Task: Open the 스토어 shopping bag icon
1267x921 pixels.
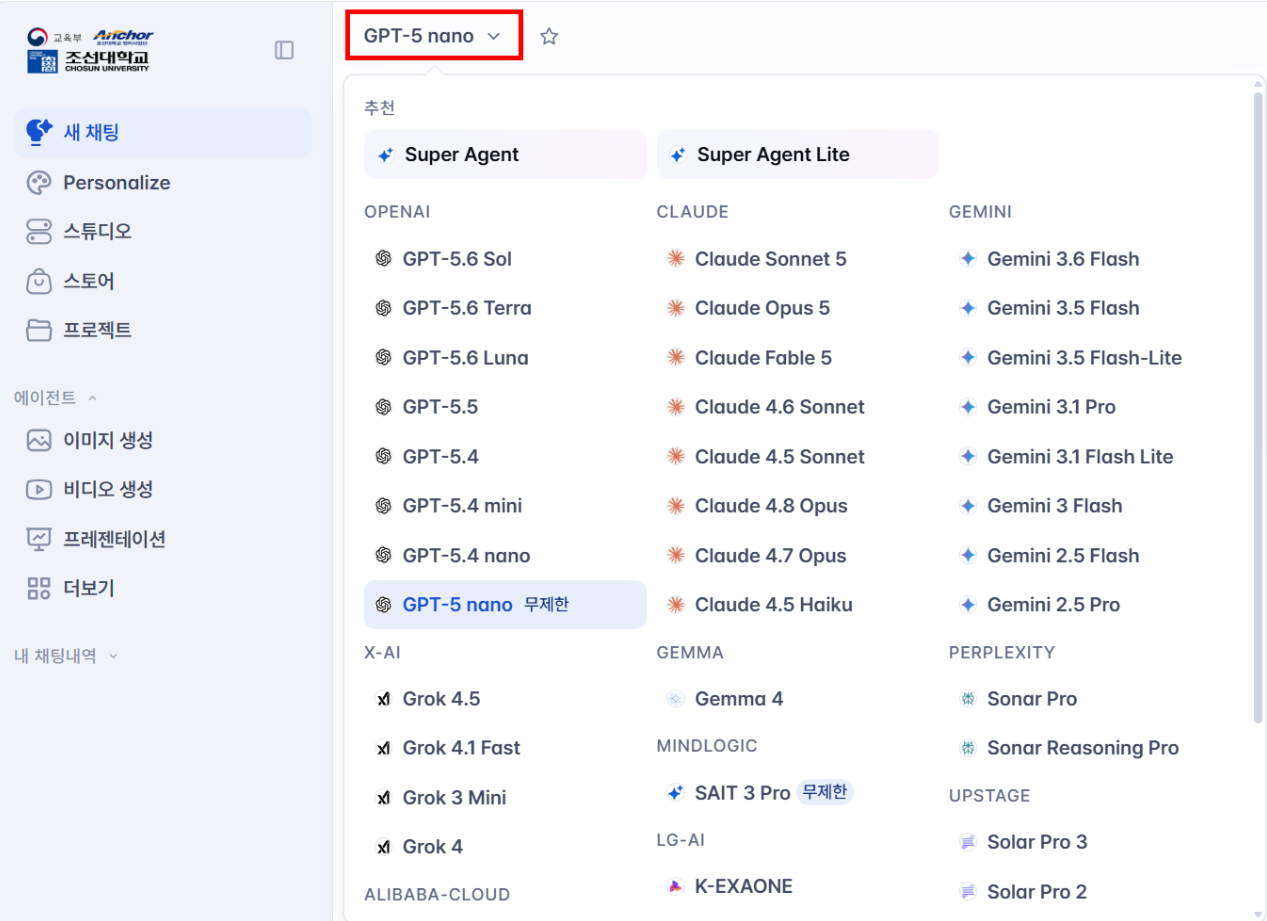Action: point(39,282)
